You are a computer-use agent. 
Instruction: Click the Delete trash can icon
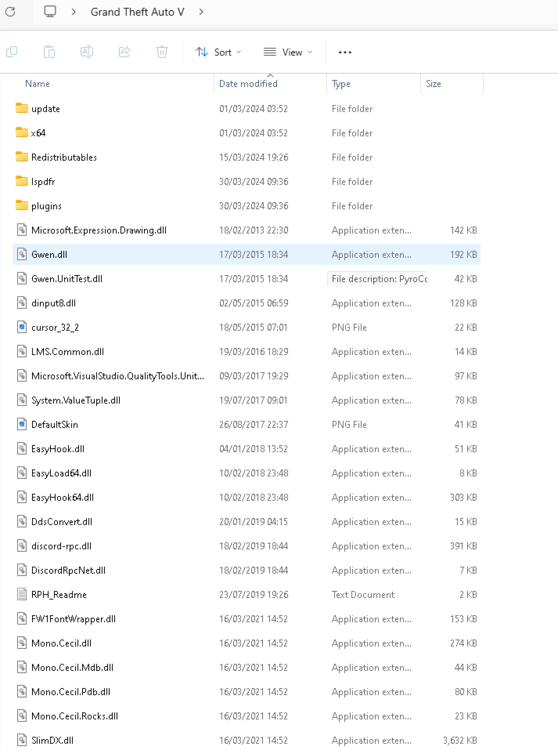(162, 52)
